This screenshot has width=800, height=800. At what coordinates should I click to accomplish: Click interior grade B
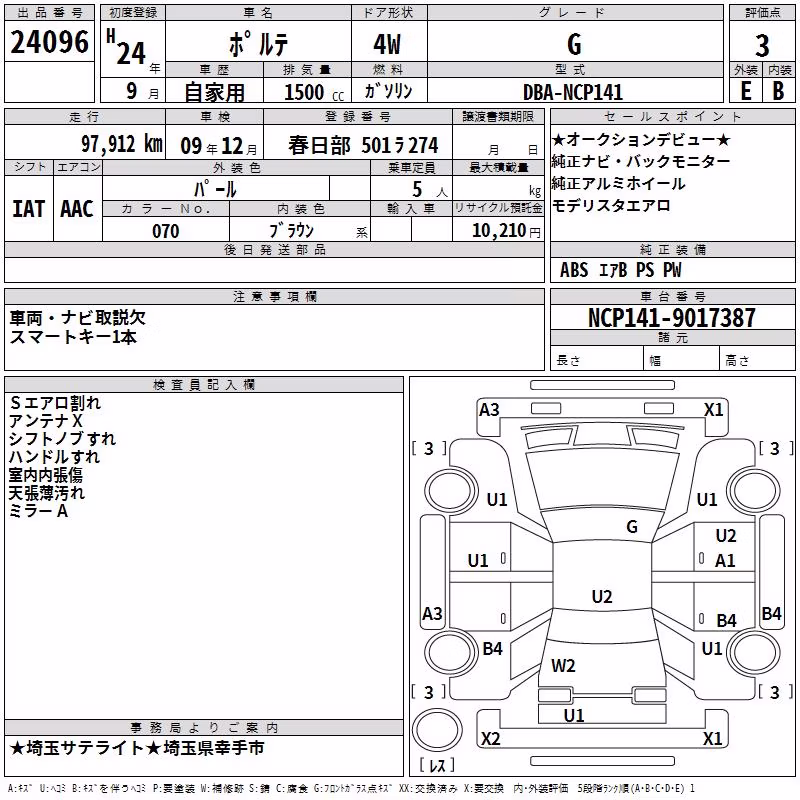(778, 91)
